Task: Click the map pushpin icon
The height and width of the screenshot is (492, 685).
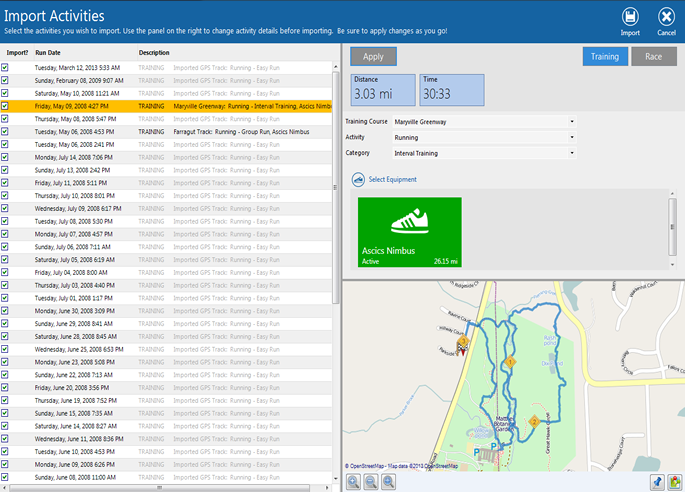Action: tap(656, 482)
